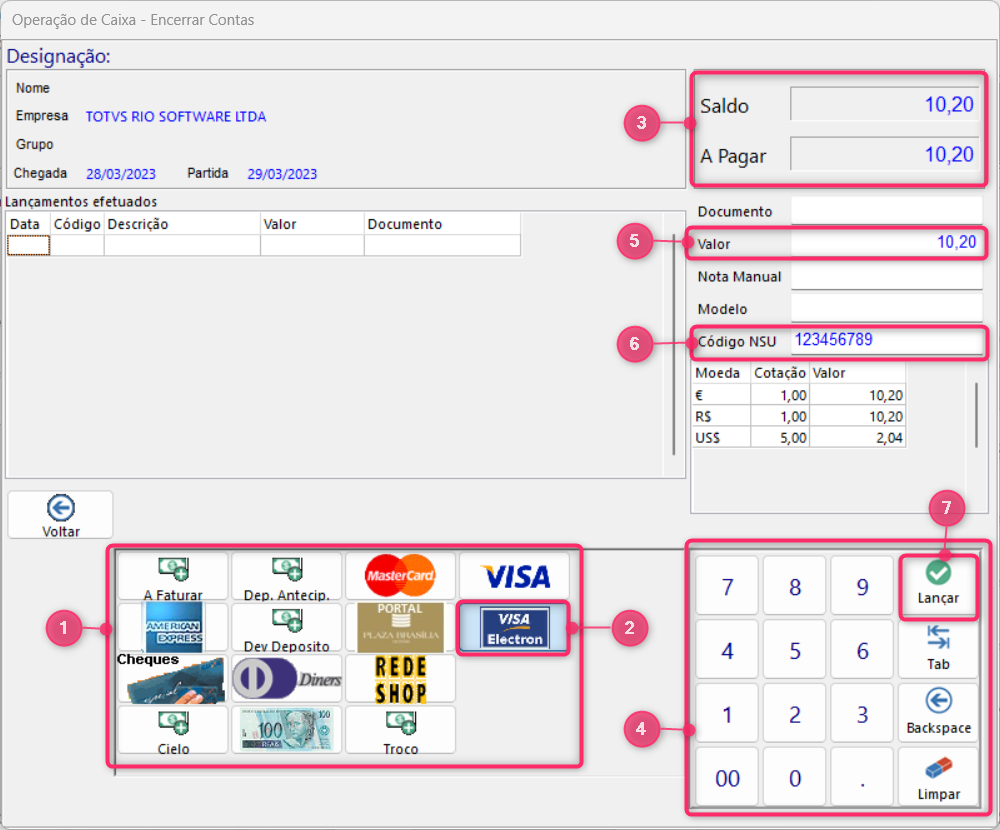The width and height of the screenshot is (1000, 830).
Task: Go back with the Voltar button
Action: [x=61, y=515]
